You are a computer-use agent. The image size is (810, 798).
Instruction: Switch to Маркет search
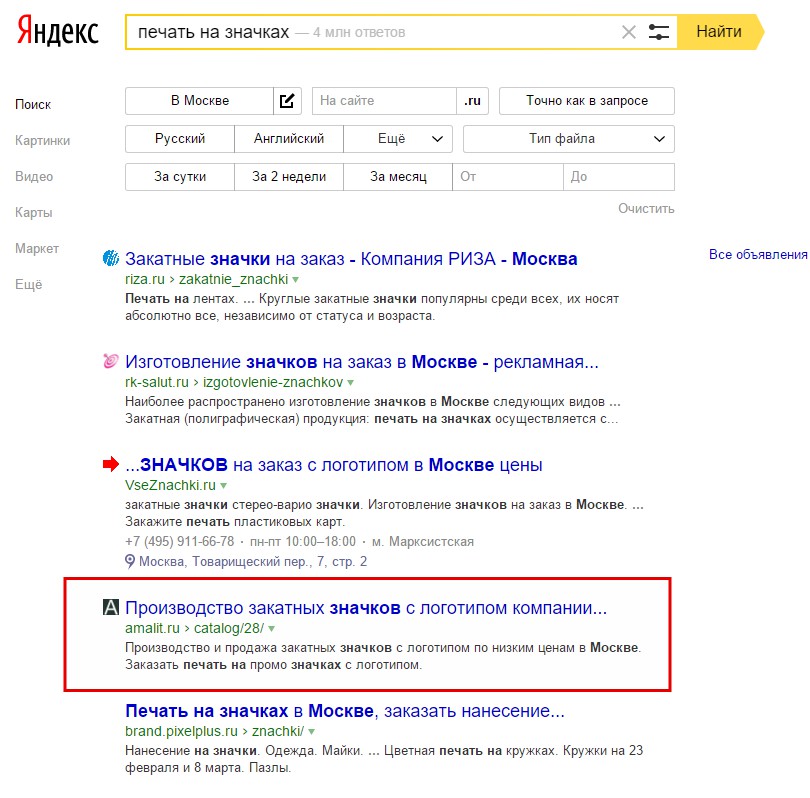click(x=37, y=248)
